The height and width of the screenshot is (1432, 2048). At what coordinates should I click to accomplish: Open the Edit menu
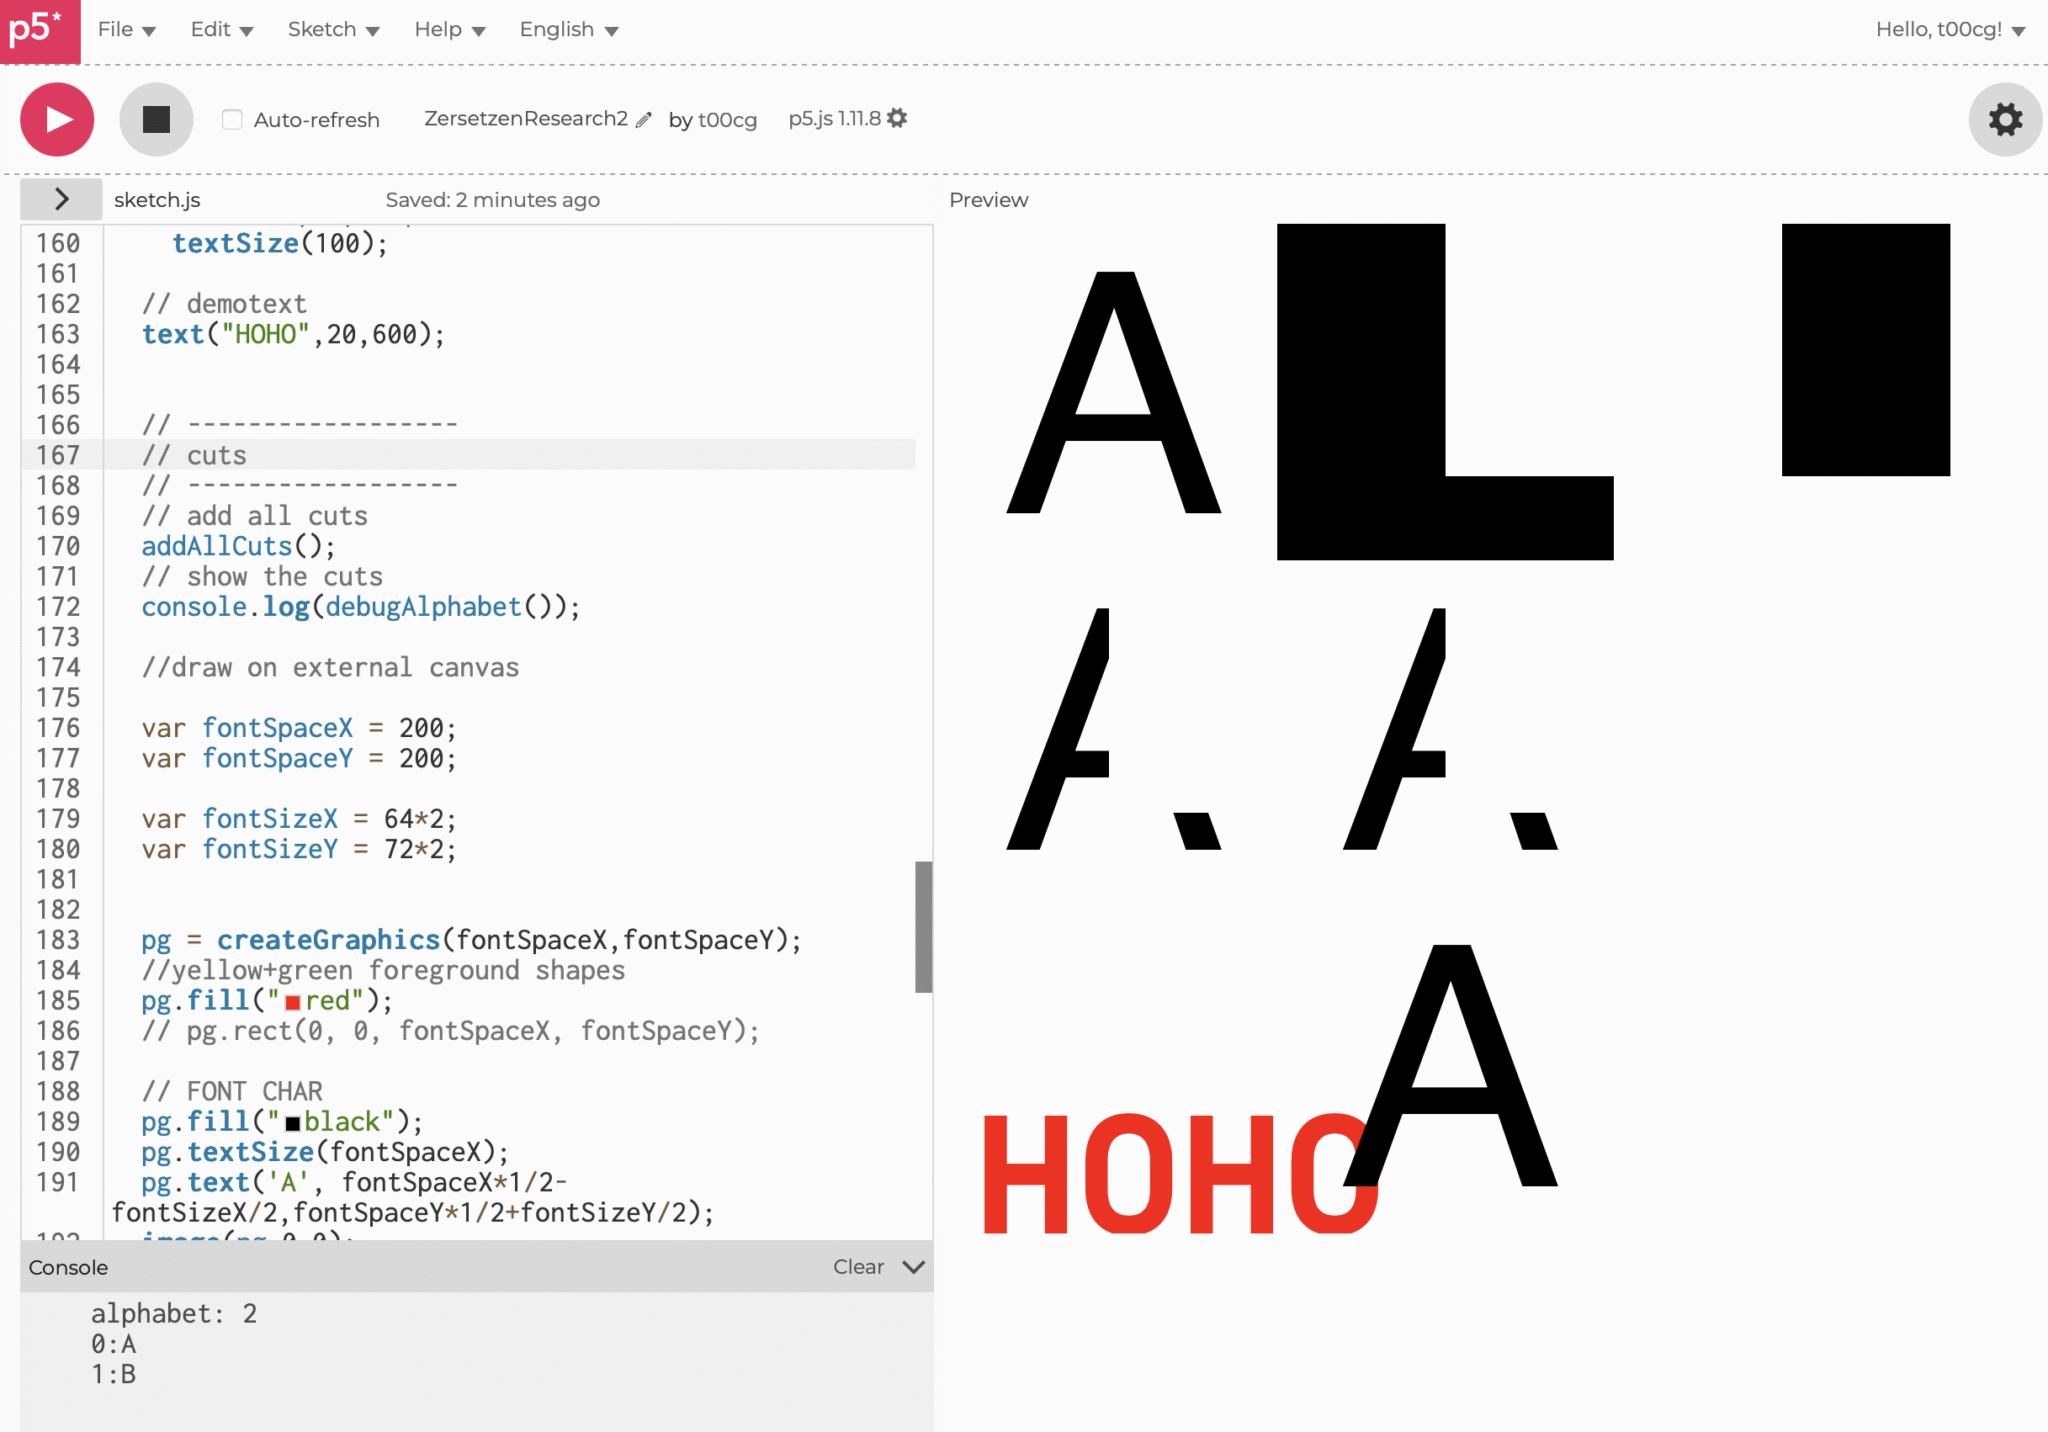coord(221,30)
